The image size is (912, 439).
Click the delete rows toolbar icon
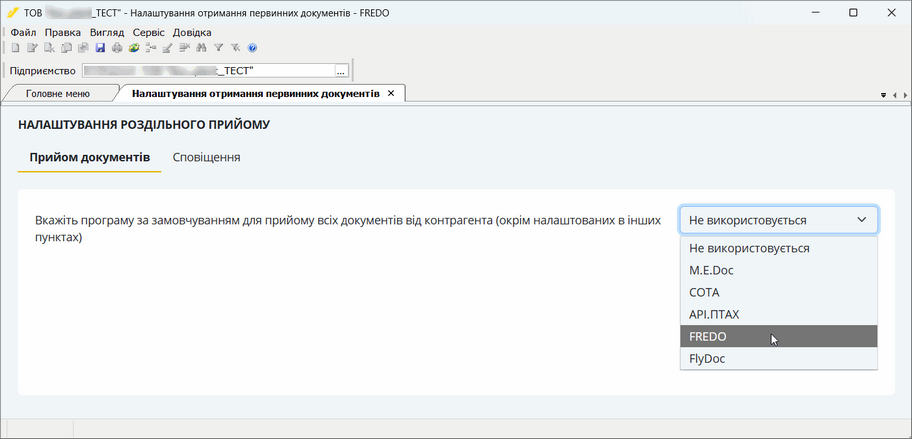[185, 48]
